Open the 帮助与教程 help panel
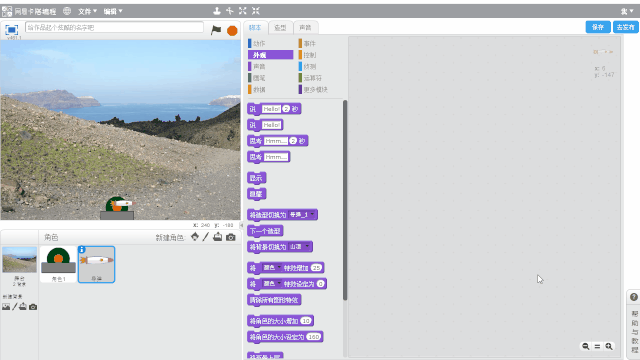 [634, 331]
